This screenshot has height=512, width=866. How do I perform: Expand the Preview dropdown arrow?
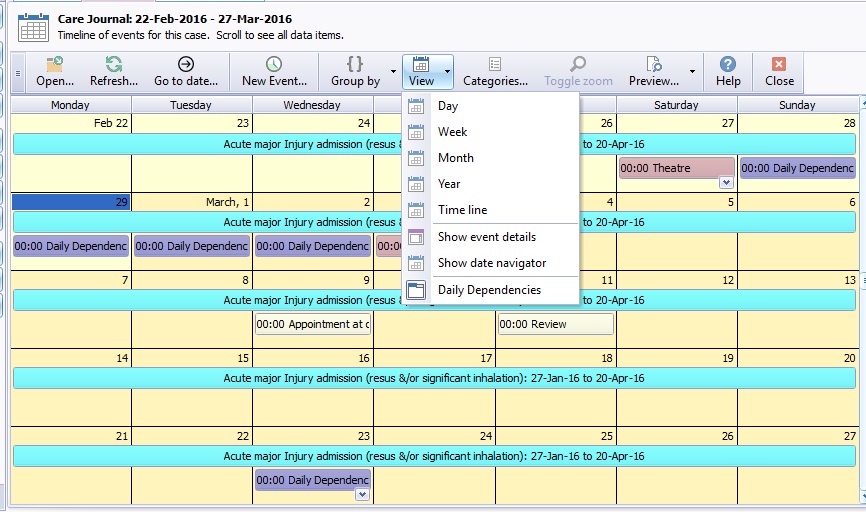pyautogui.click(x=692, y=71)
